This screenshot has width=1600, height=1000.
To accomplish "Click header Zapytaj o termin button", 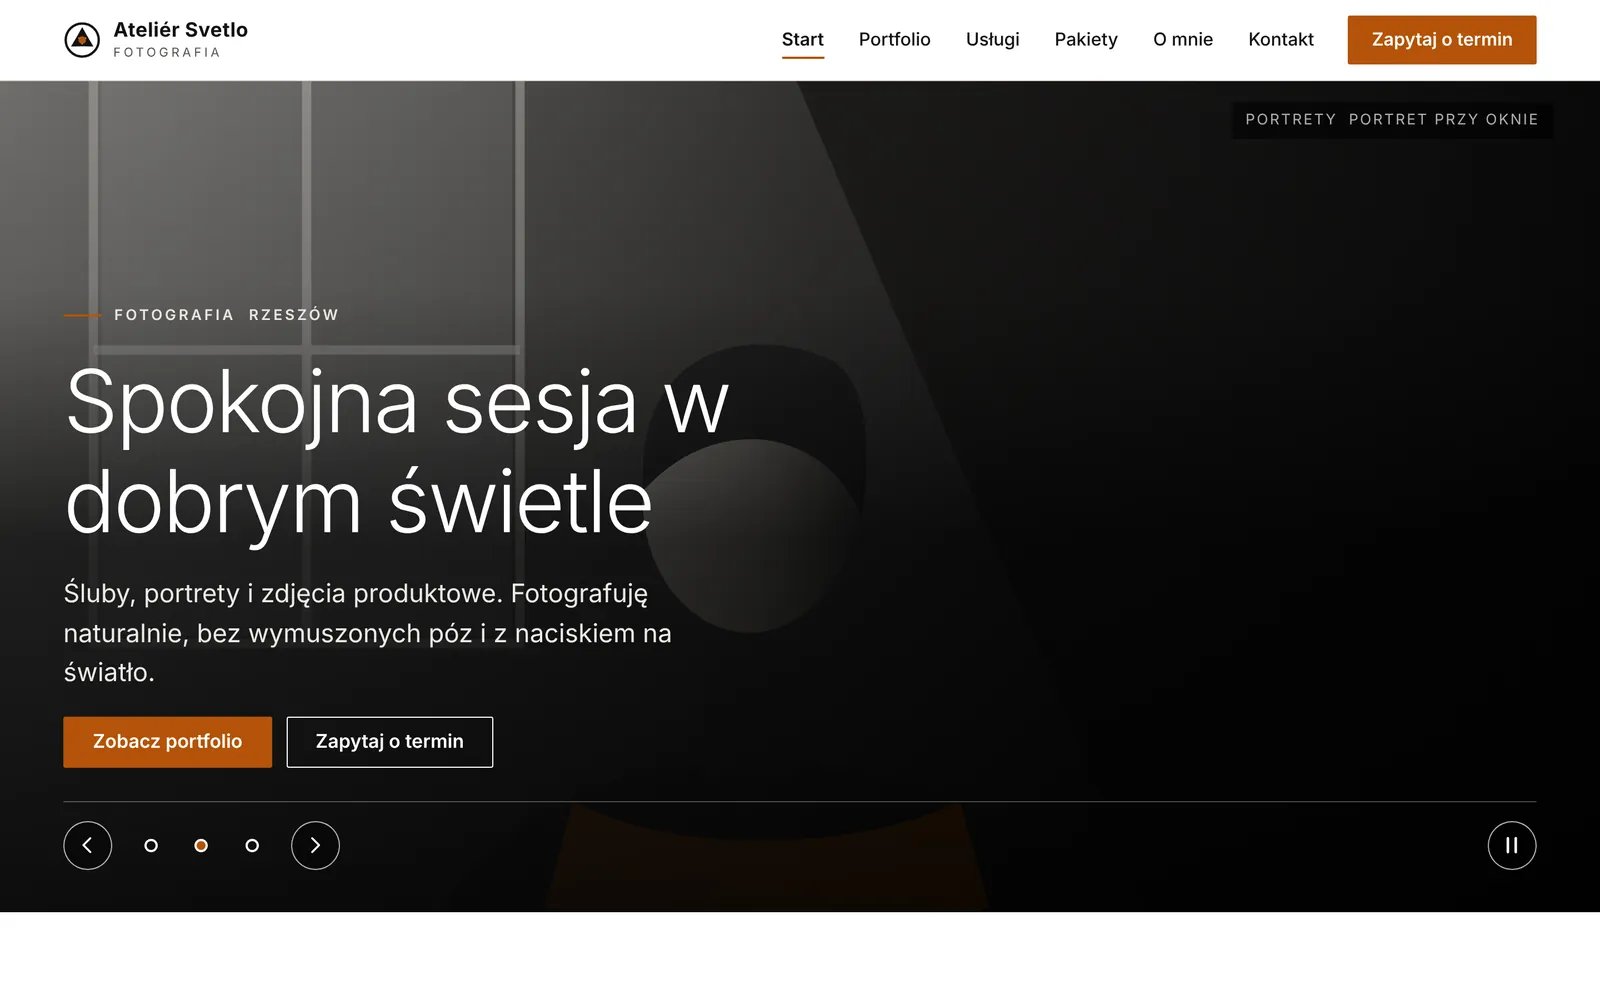I will 1442,40.
